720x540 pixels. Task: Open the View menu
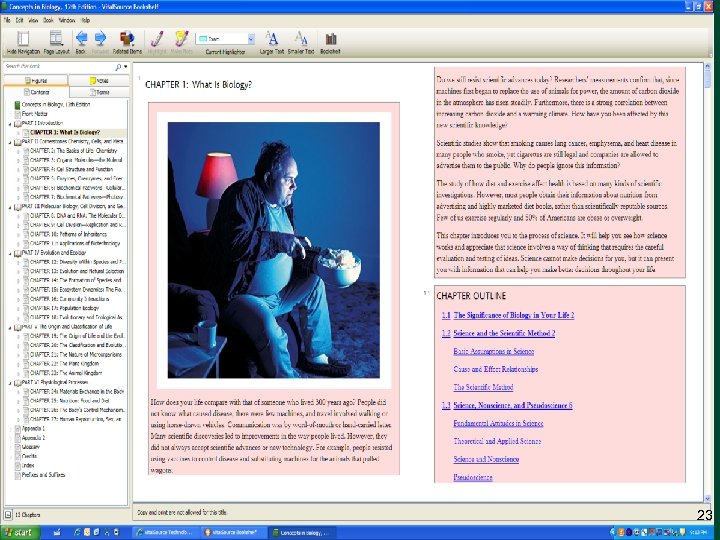click(x=33, y=20)
